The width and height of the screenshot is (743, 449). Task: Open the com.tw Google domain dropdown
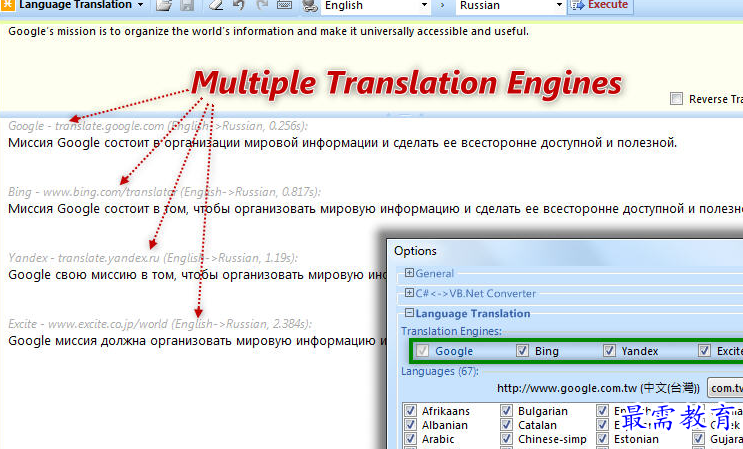pos(725,388)
